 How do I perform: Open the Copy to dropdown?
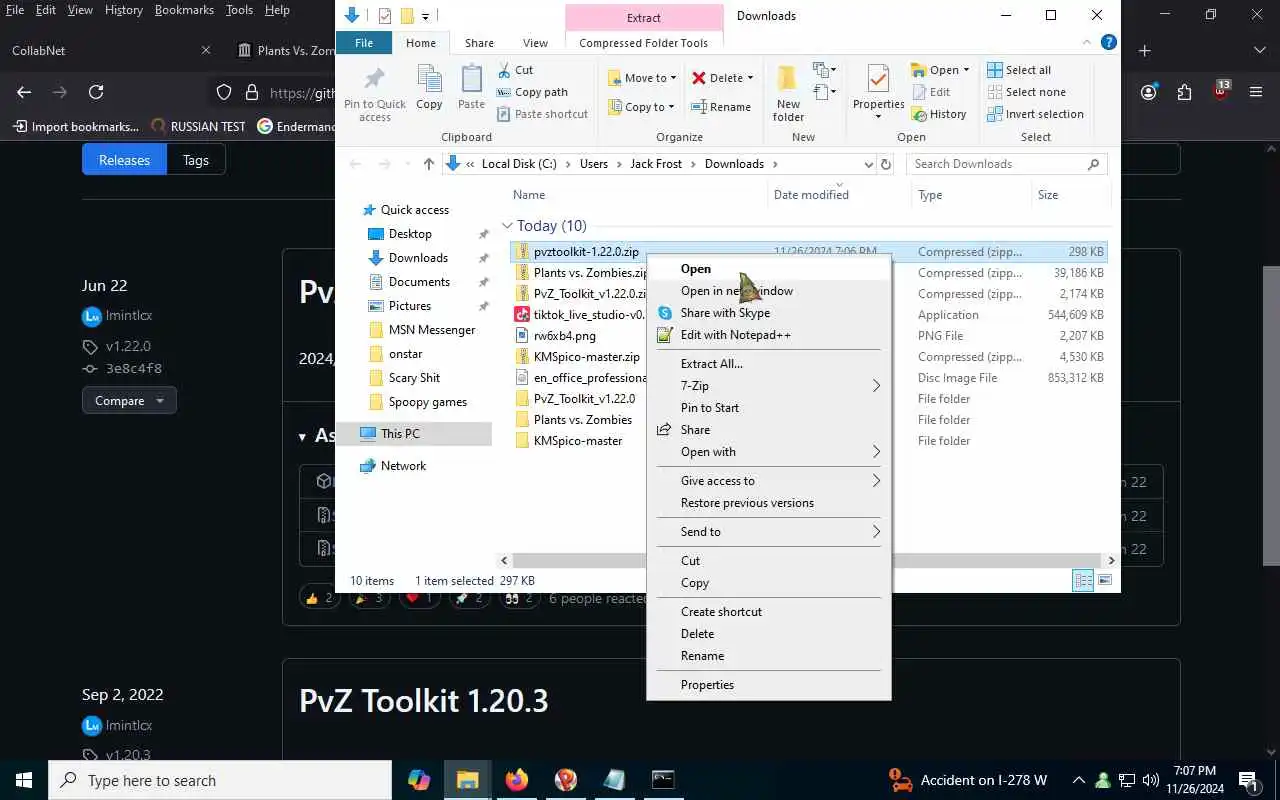pyautogui.click(x=642, y=107)
